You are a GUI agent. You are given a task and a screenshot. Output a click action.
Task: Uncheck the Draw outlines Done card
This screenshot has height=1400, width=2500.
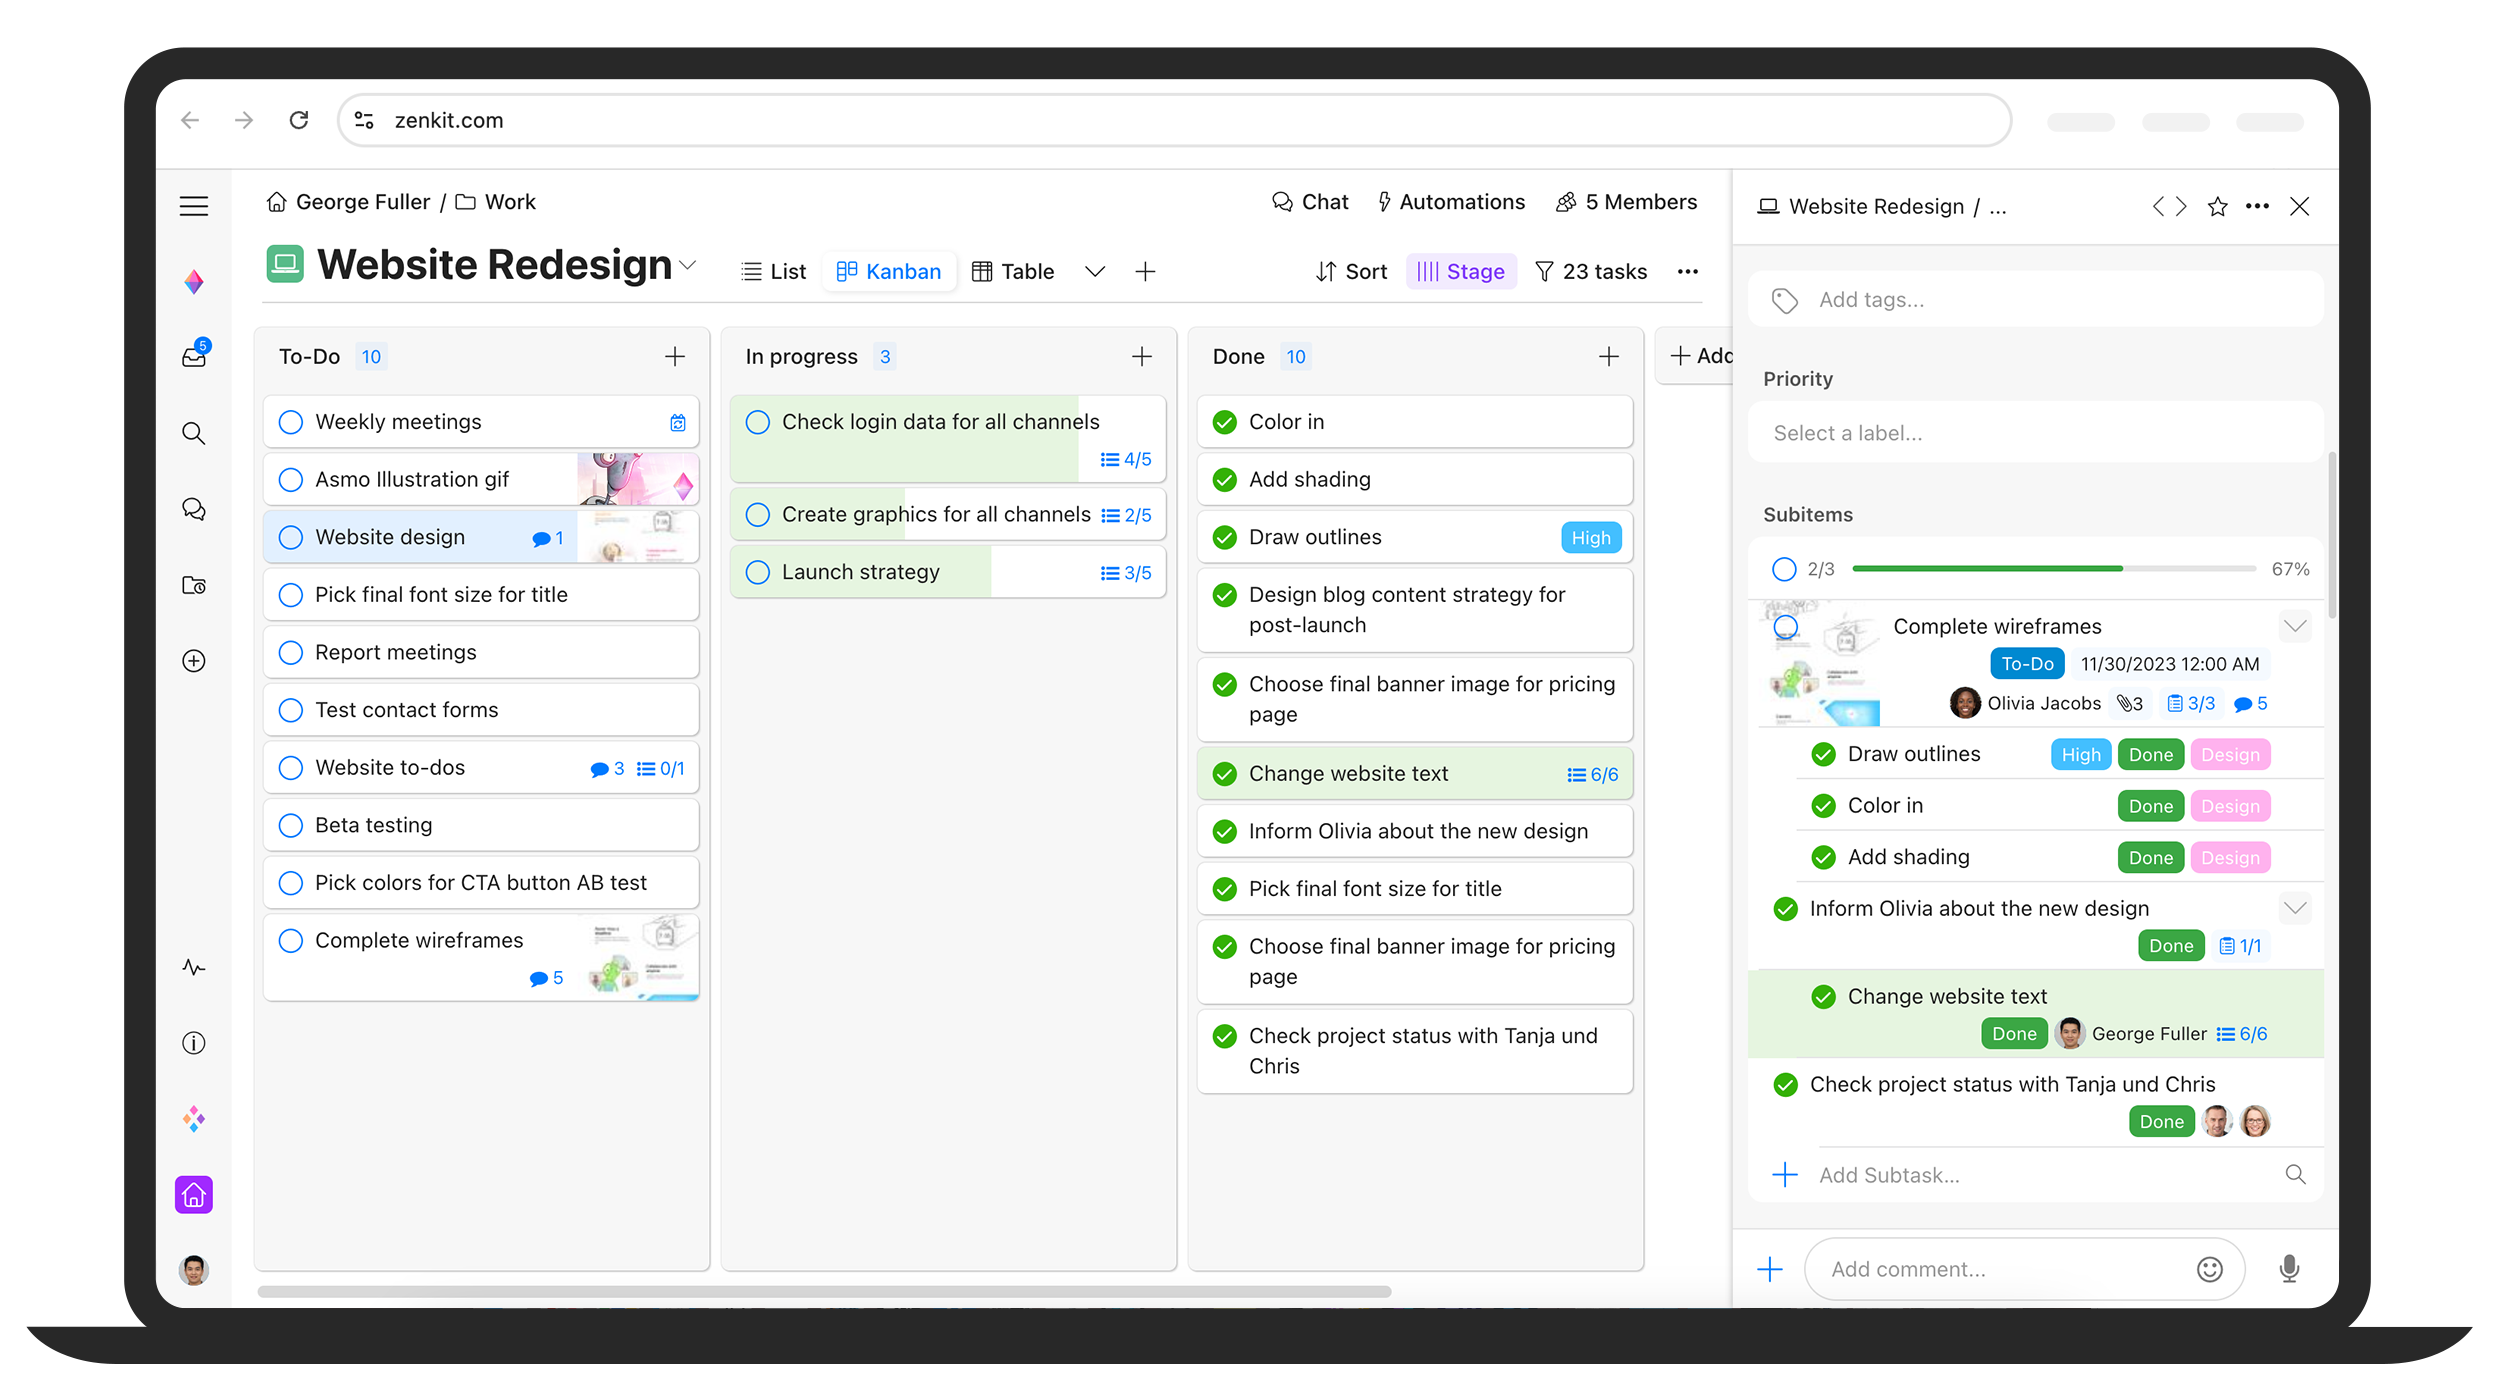(x=1225, y=538)
